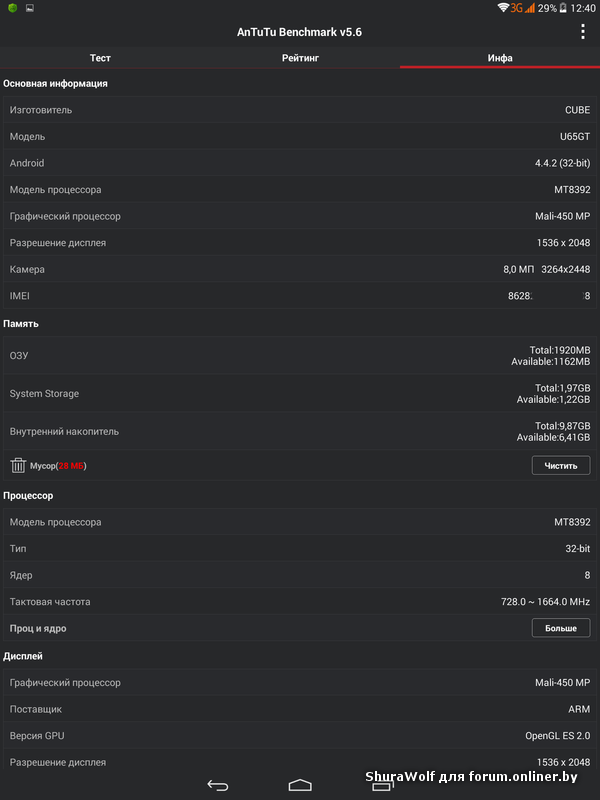
Task: Tap the image notification icon in status bar
Action: click(30, 8)
